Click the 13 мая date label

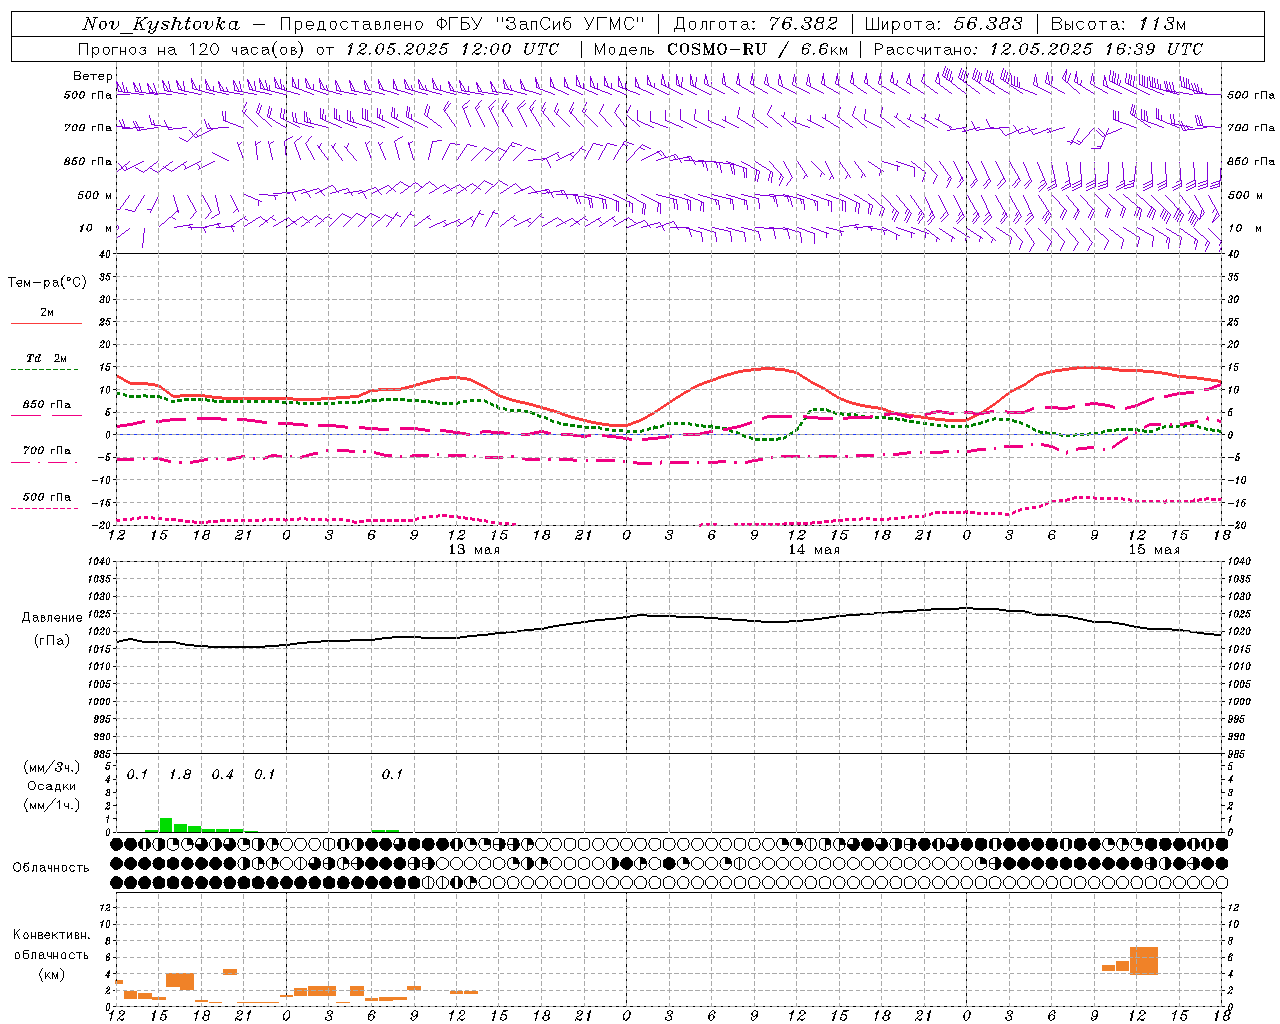tap(474, 550)
